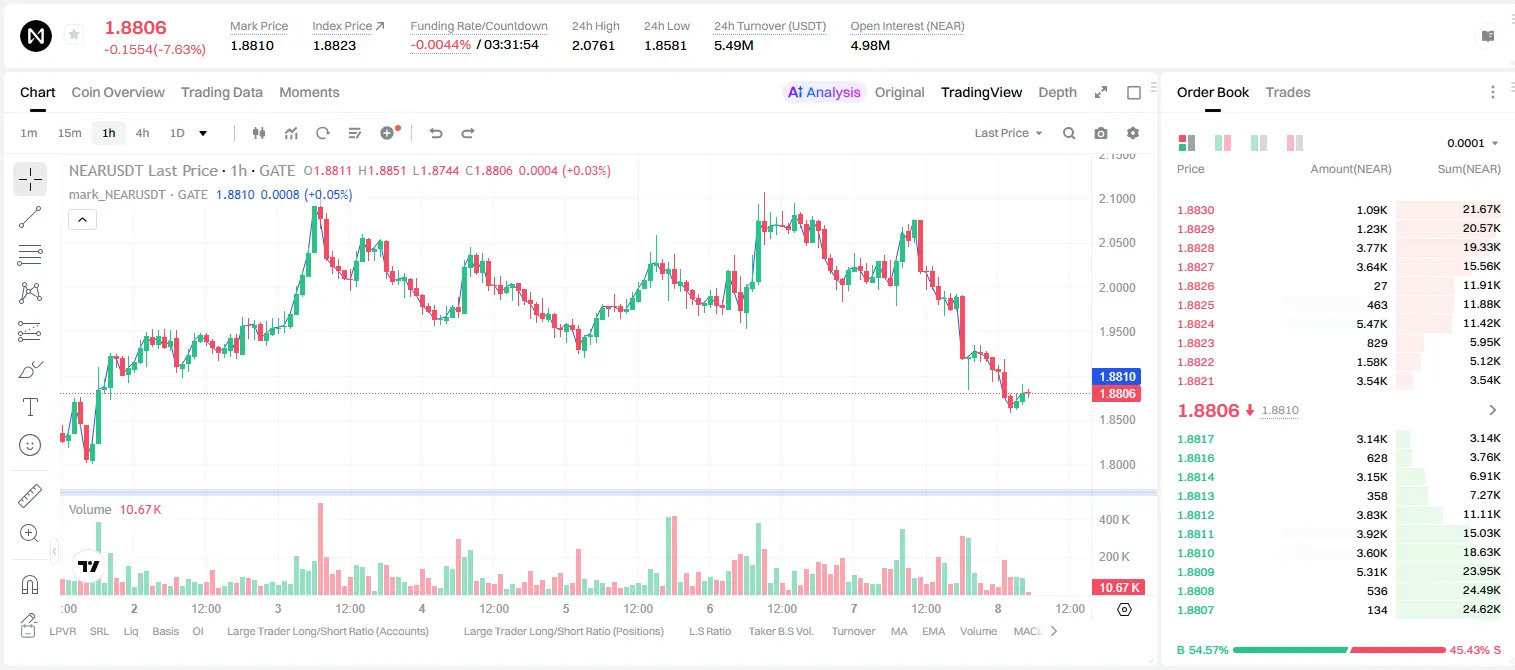Expand more timeframe intervals dropdown arrow
Screen dimensions: 1515x670
203,133
